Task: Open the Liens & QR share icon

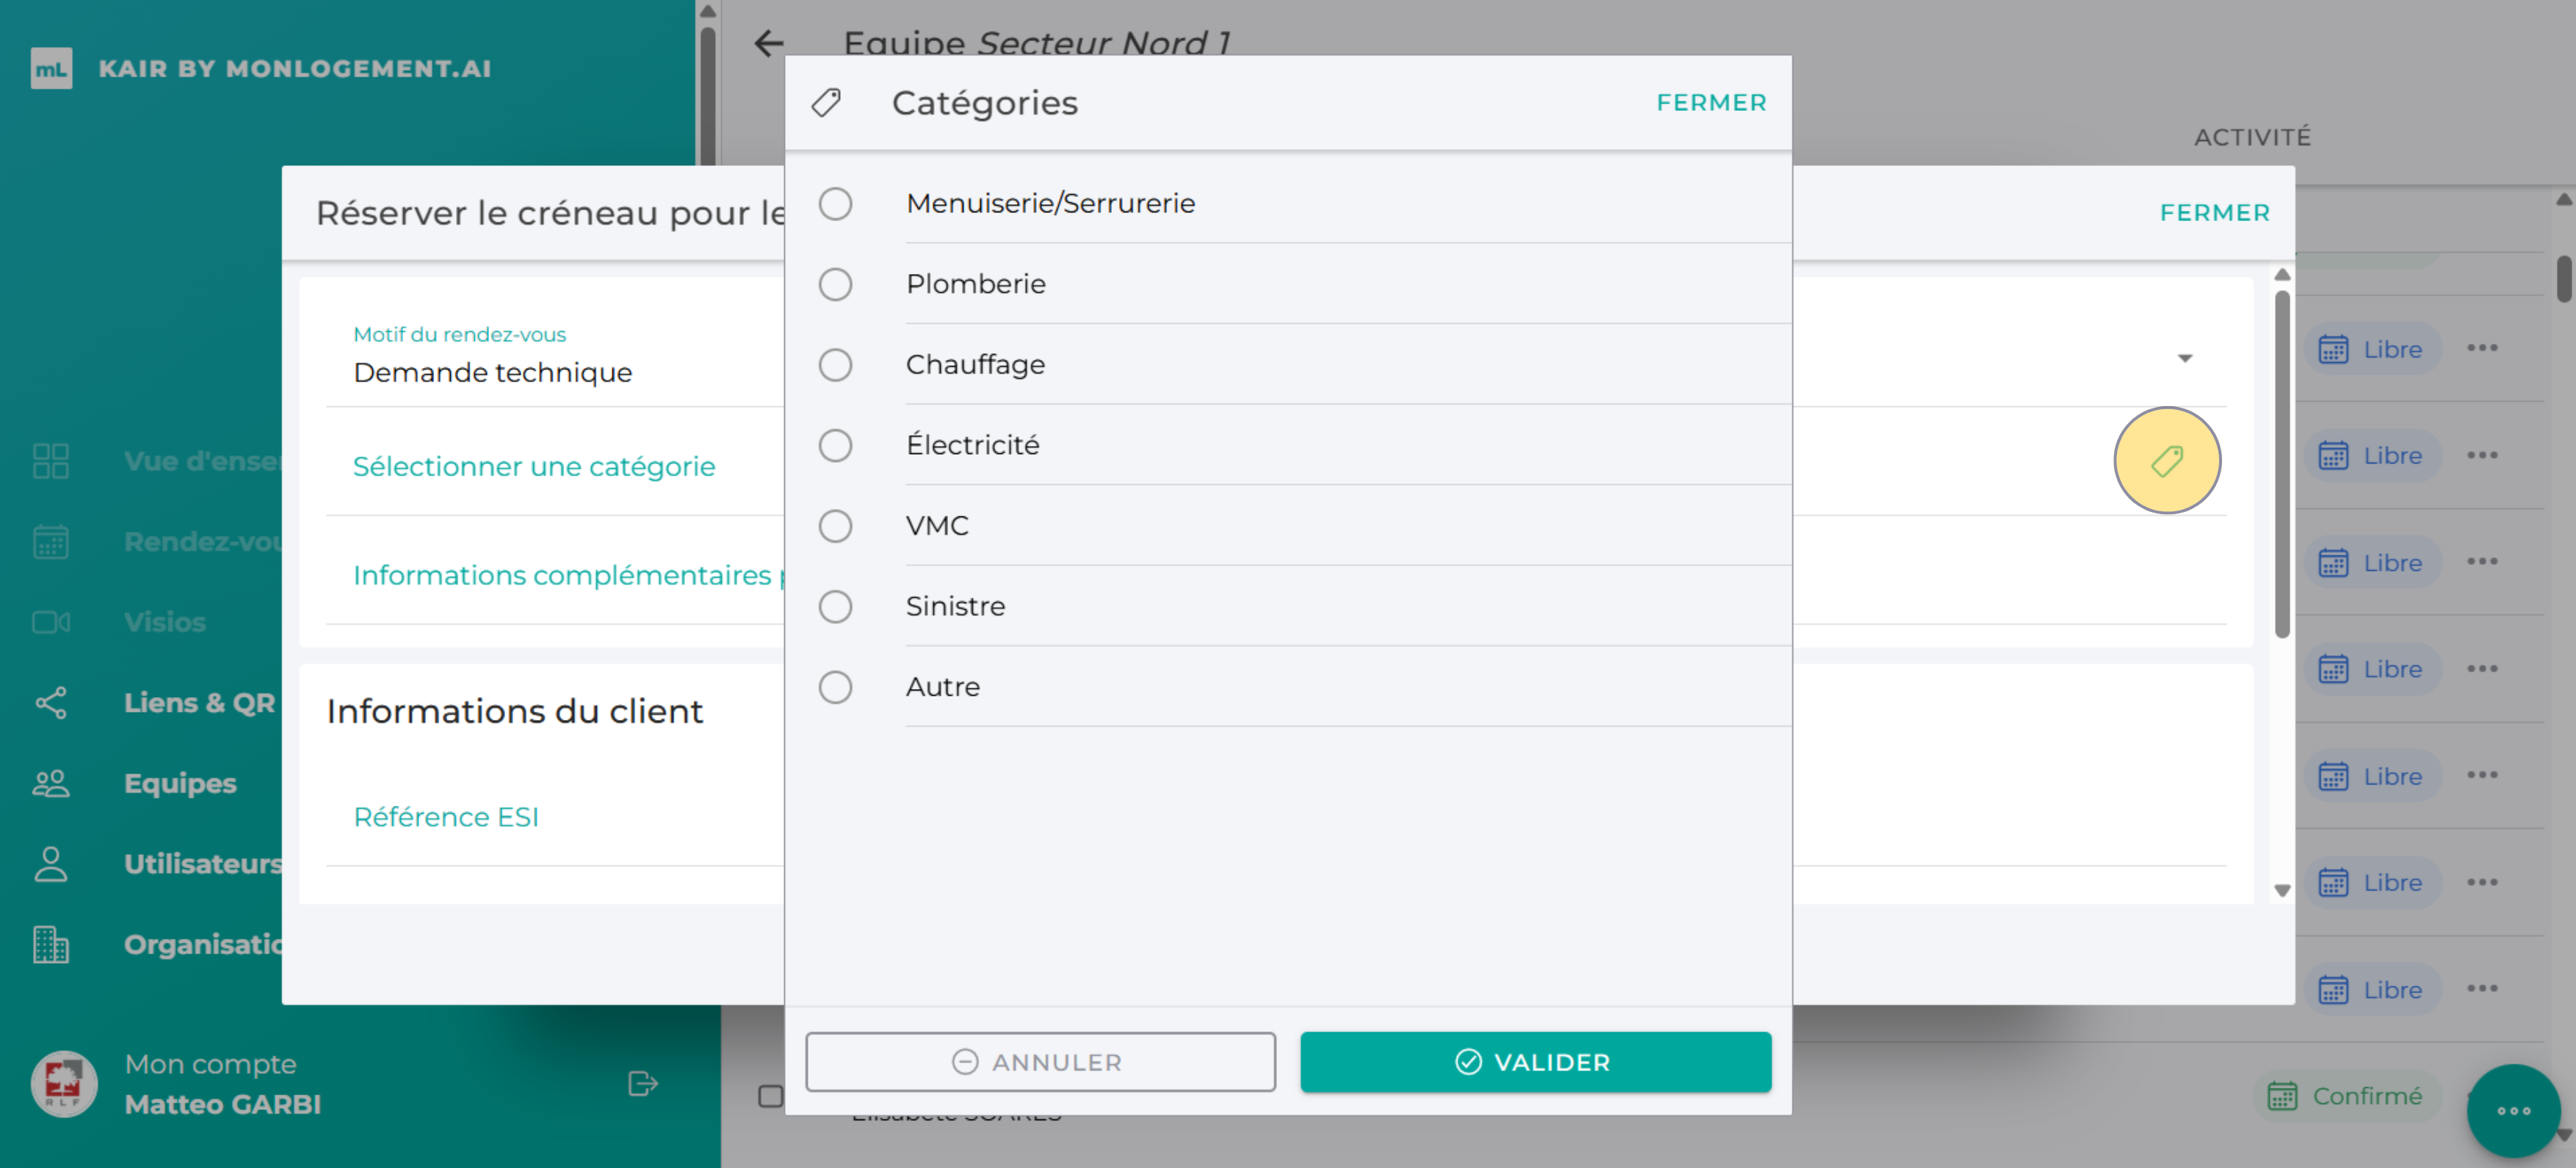Action: (51, 703)
